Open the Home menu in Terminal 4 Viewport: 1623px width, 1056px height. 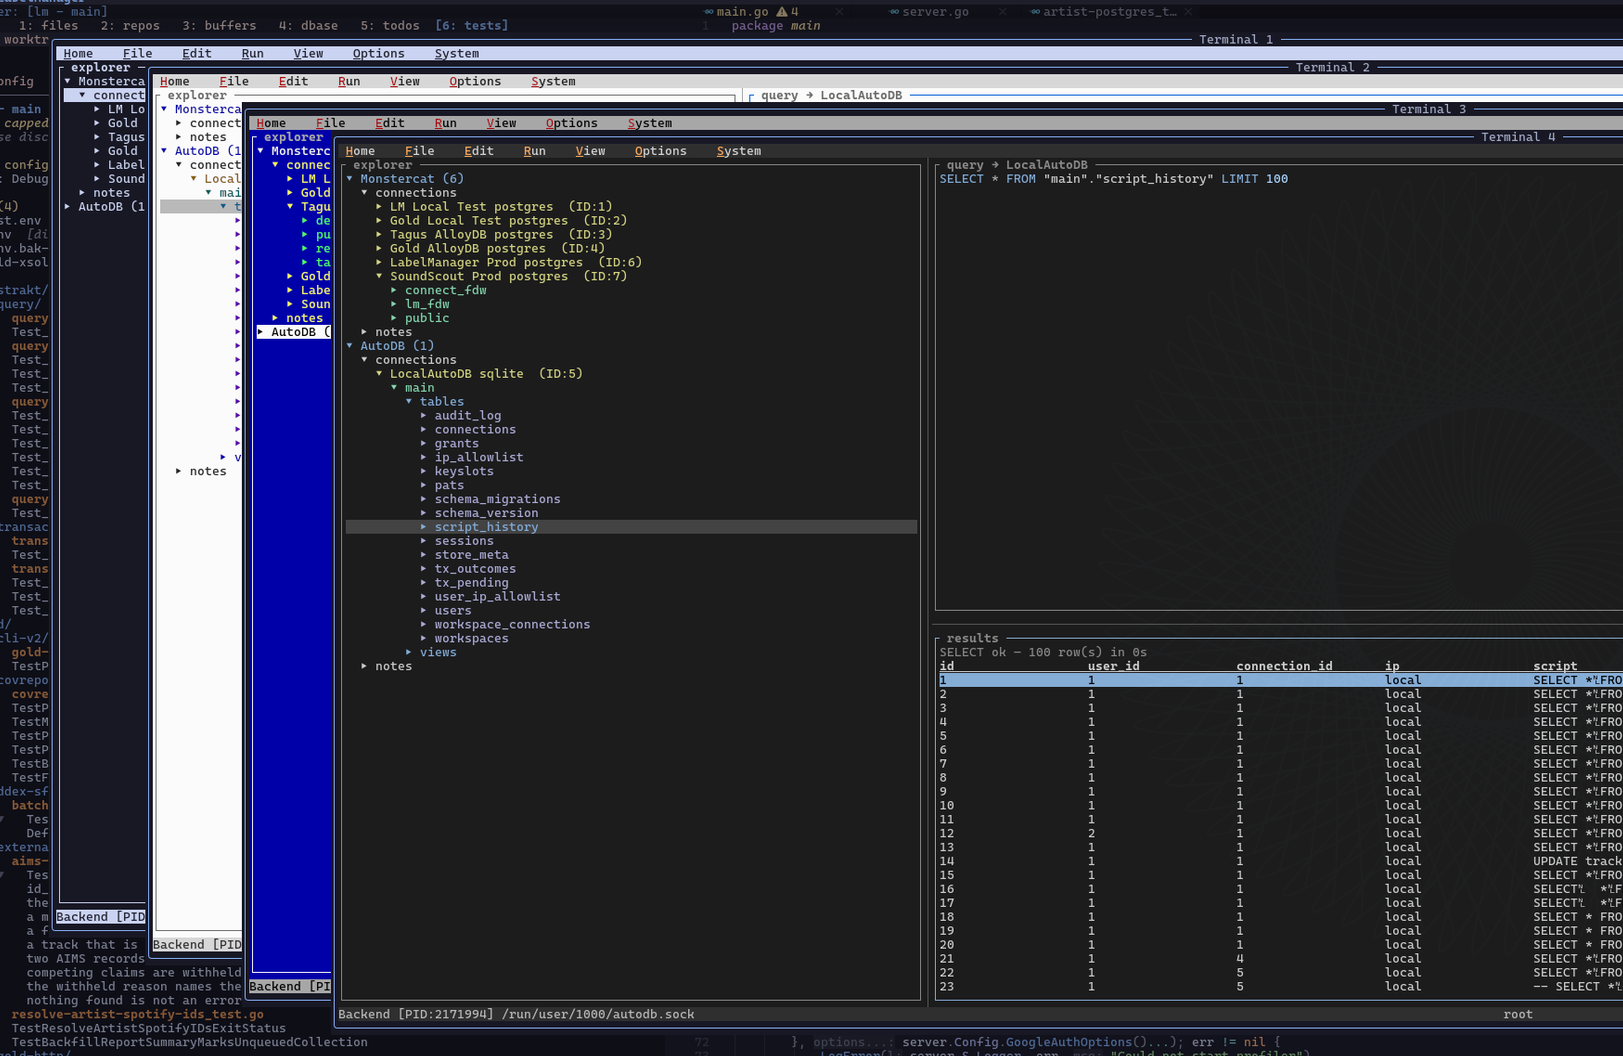360,151
